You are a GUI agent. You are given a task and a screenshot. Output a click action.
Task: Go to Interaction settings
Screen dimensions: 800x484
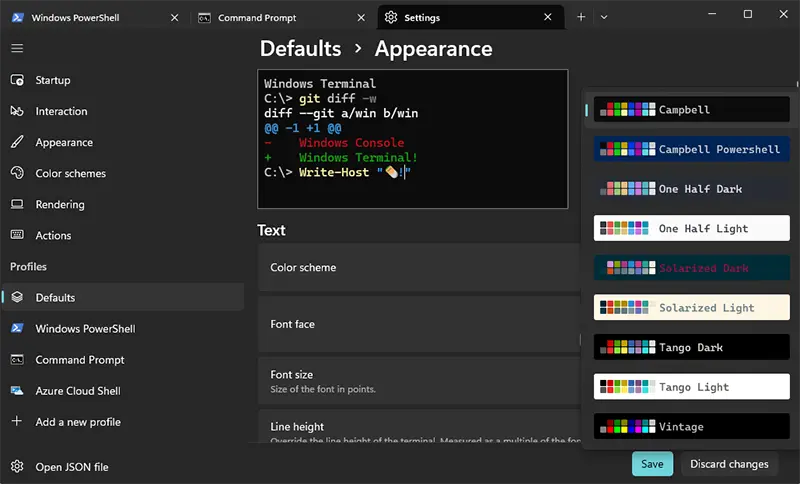point(122,111)
